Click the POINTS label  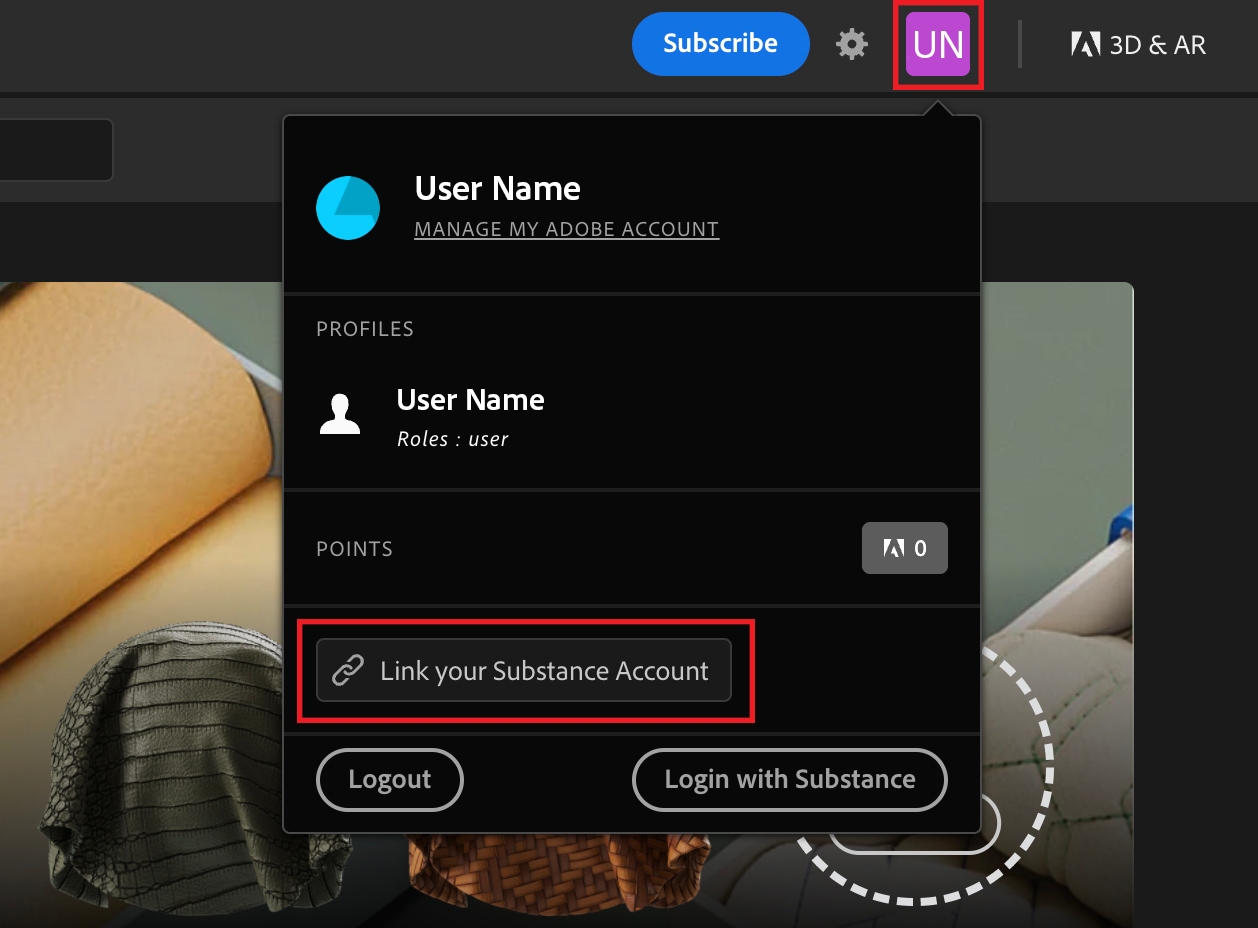coord(355,549)
